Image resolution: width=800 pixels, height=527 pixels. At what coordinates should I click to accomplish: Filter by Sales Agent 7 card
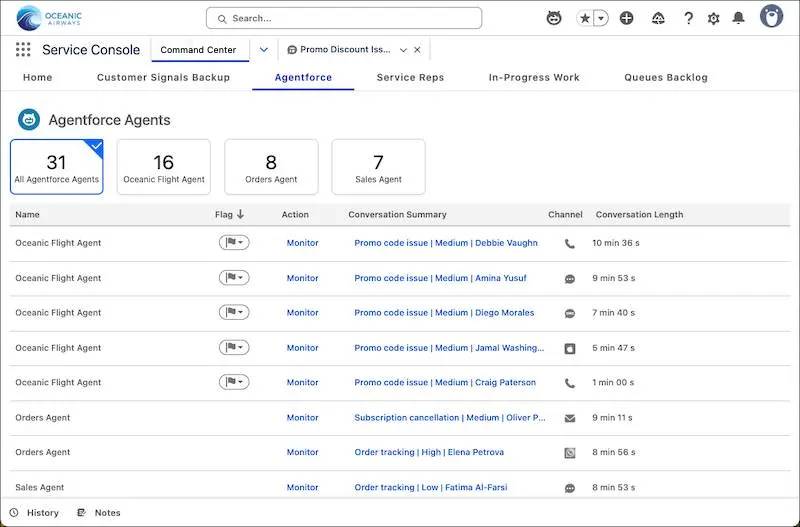pos(378,167)
